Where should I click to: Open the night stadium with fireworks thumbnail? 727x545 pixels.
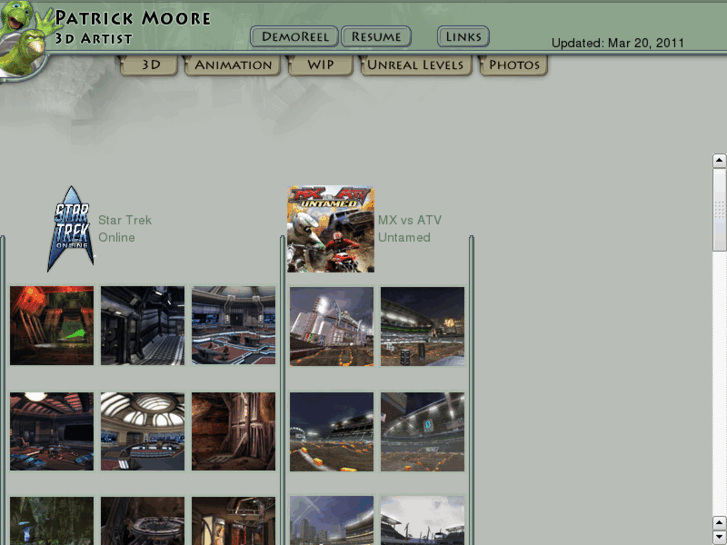tap(422, 327)
